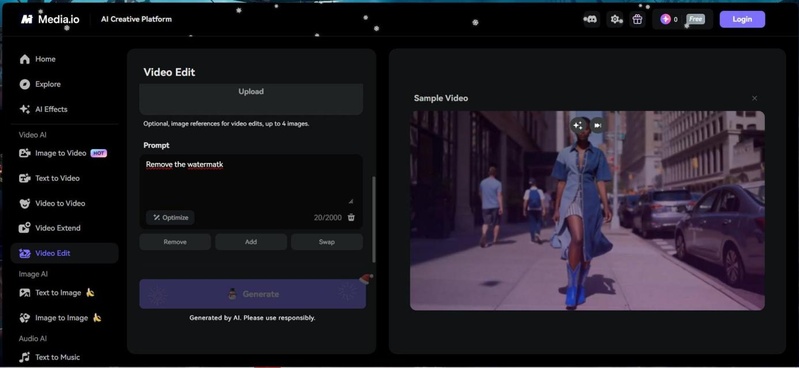Click the Media.io logo
The width and height of the screenshot is (799, 368).
[50, 19]
